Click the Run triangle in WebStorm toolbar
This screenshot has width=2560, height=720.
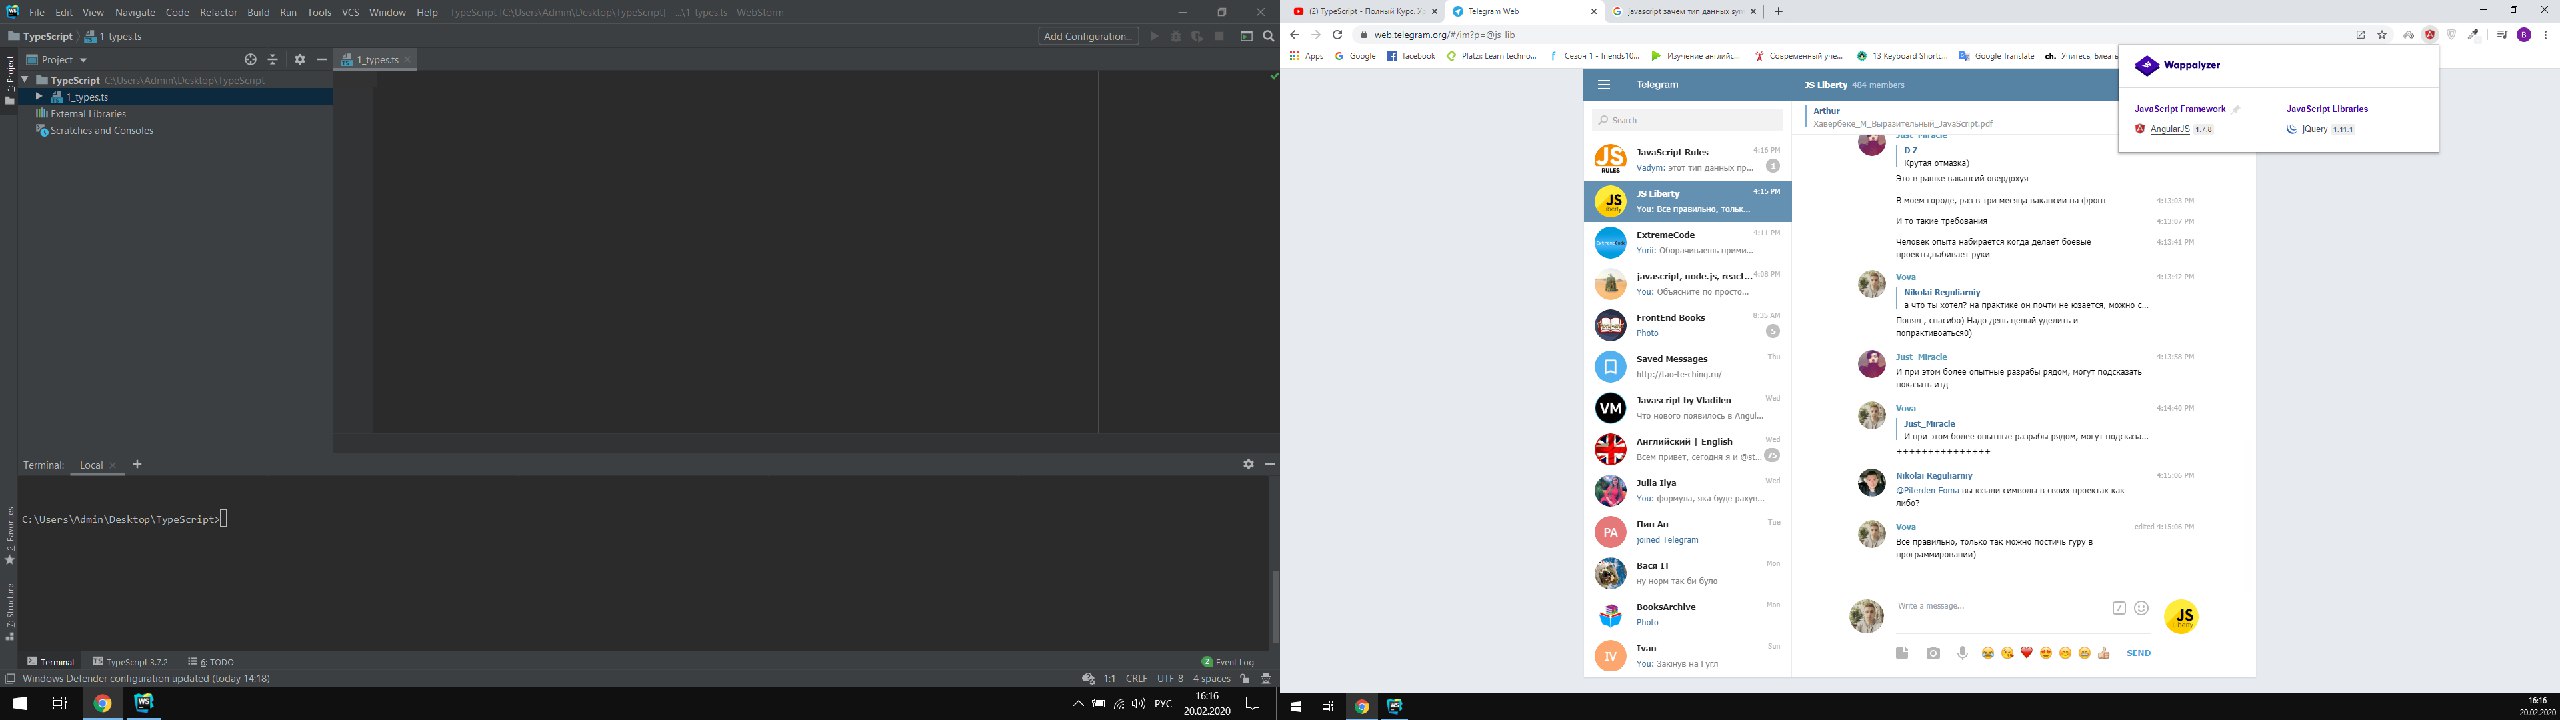click(x=1155, y=36)
